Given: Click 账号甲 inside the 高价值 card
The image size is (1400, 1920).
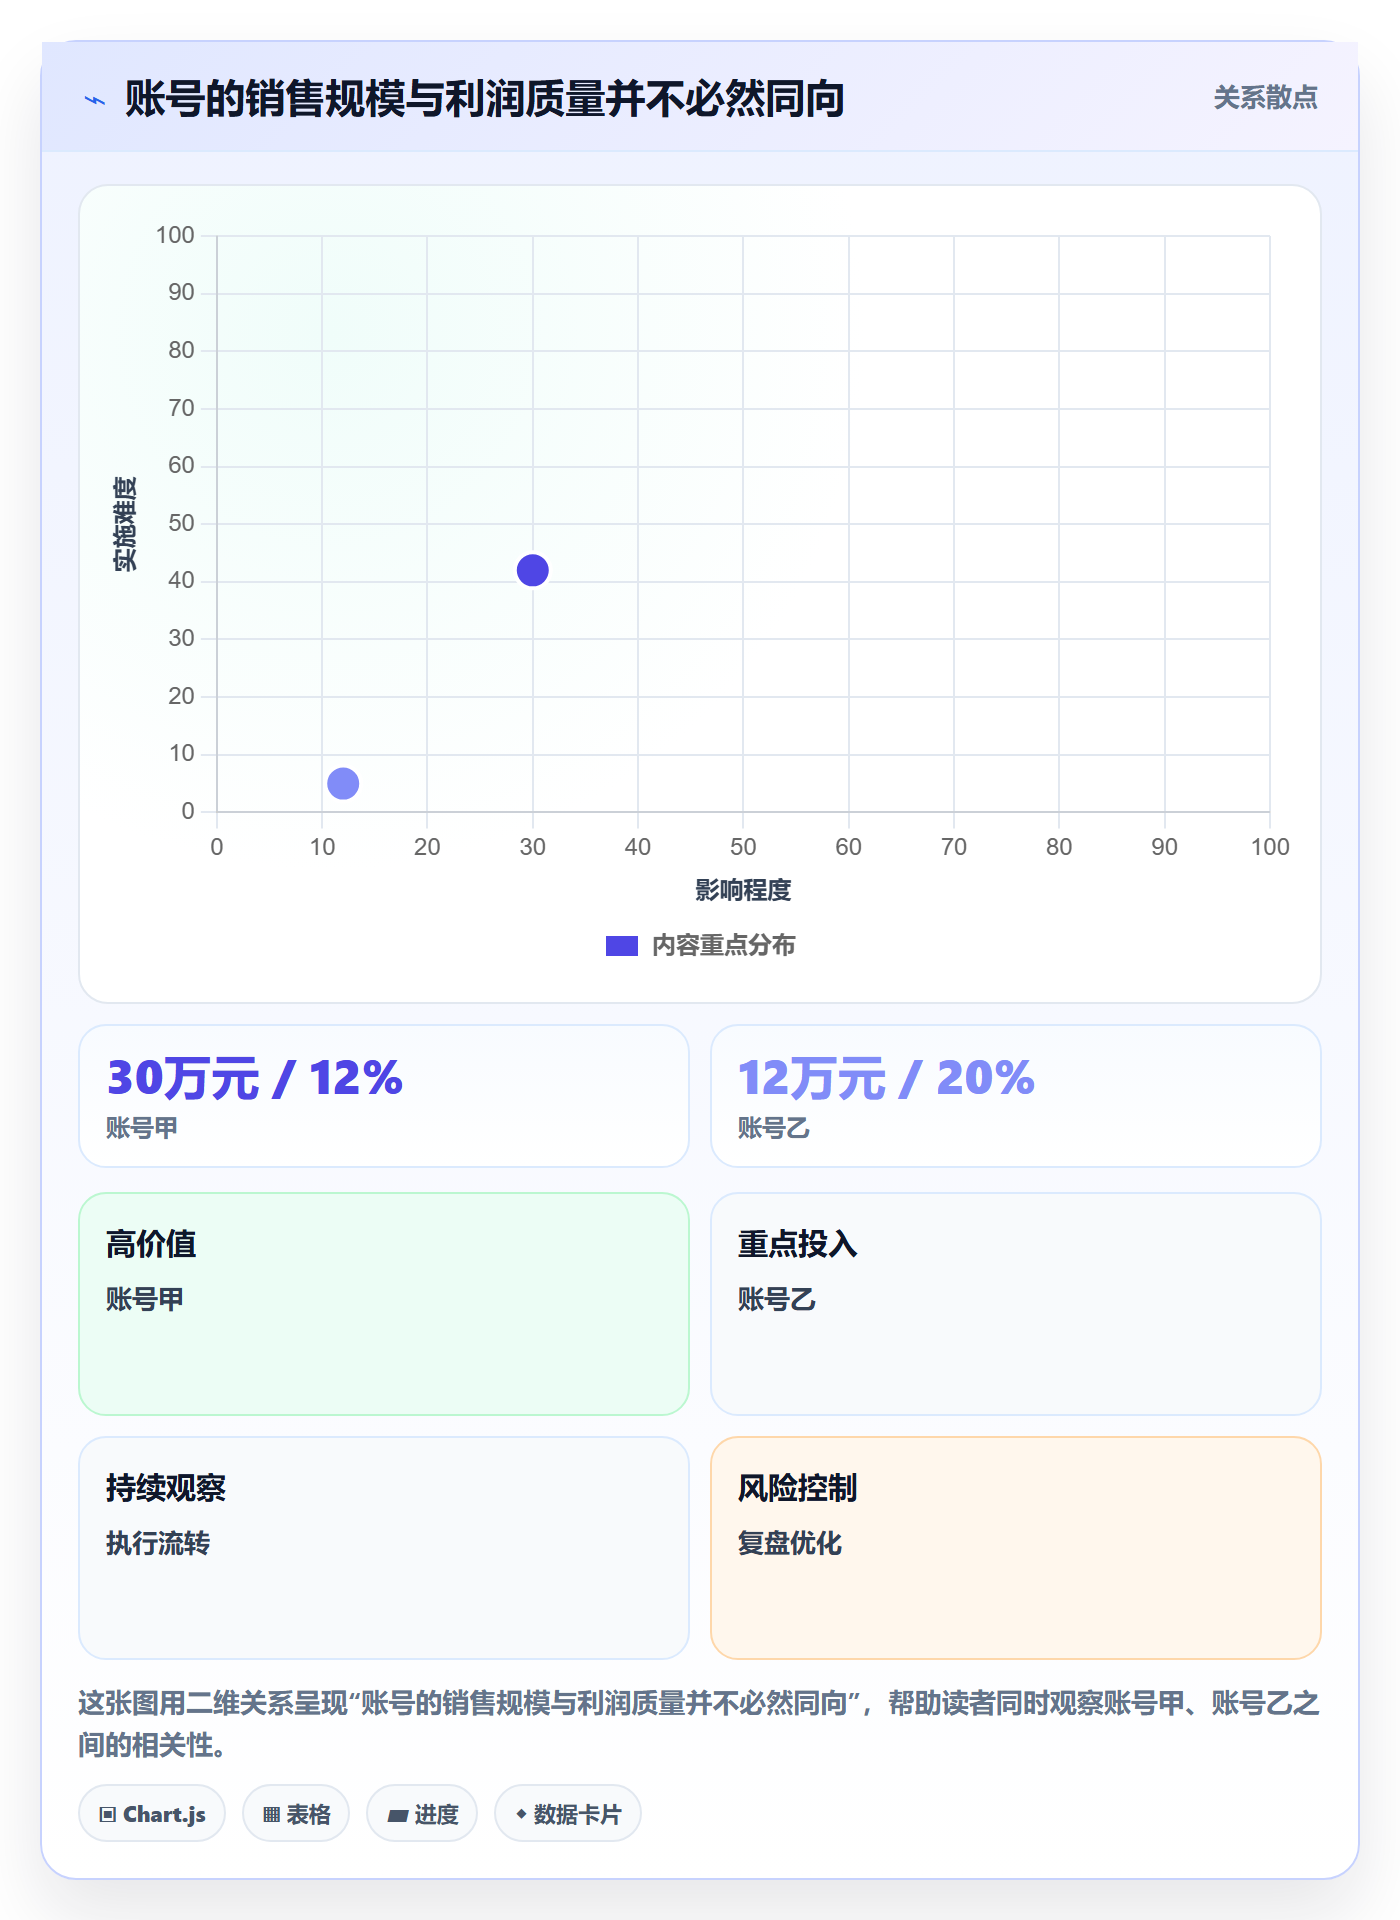Looking at the screenshot, I should point(145,1299).
